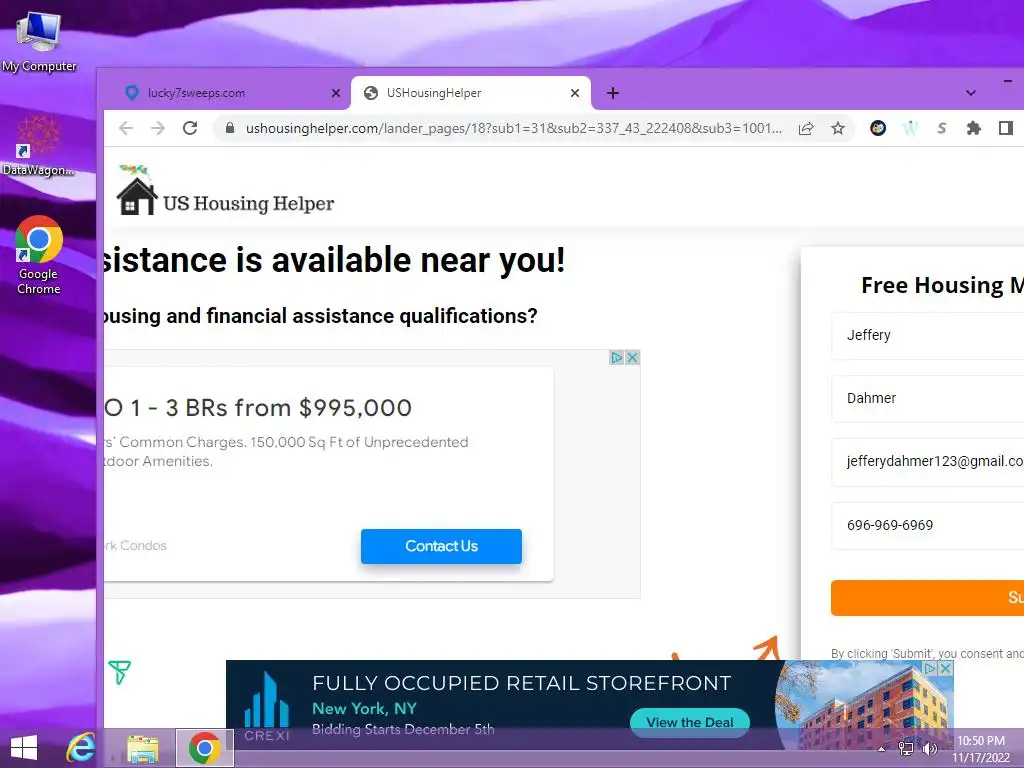
Task: View site security lock info
Action: 230,128
